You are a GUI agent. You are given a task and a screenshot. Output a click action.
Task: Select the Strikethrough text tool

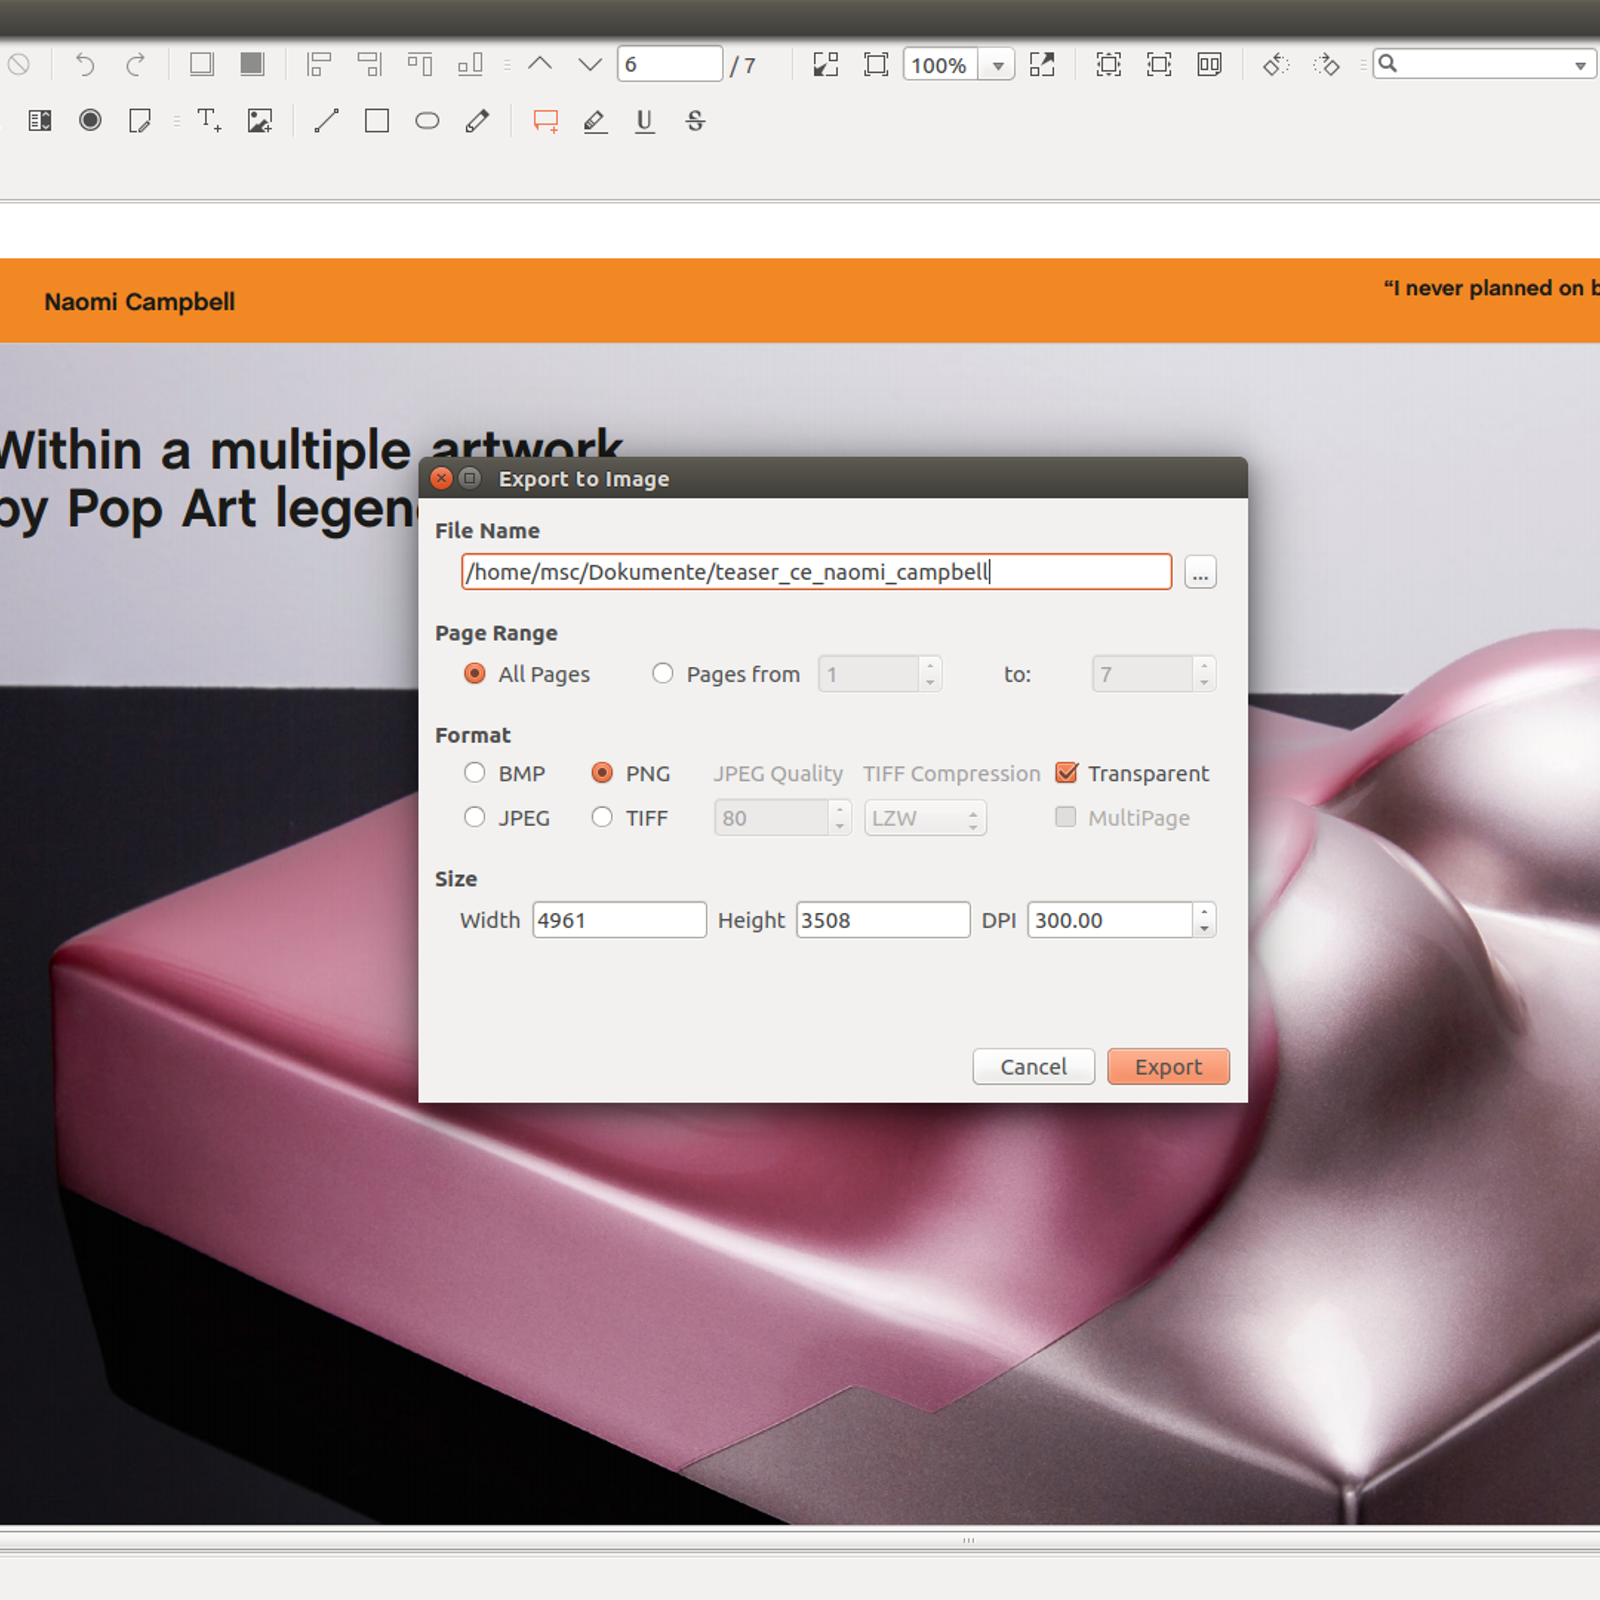(696, 121)
